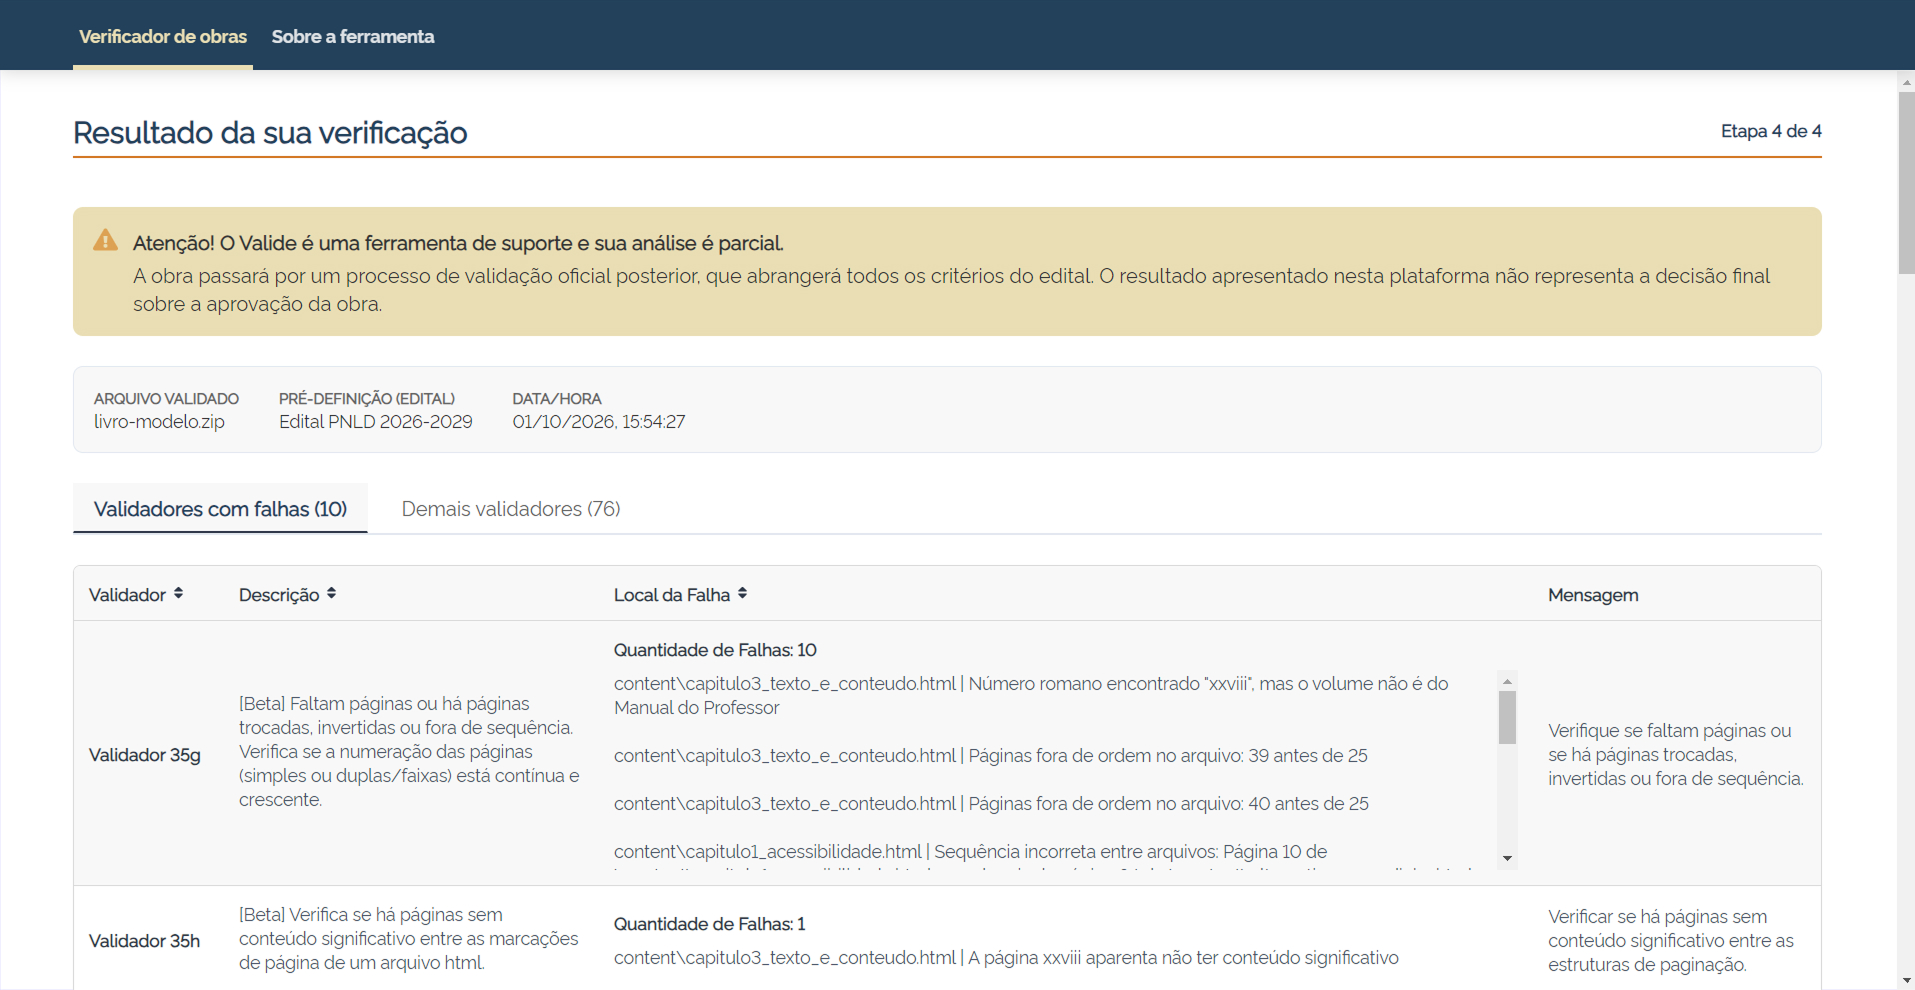Click the '39 antes de 25' failure entry
Viewport: 1915px width, 990px height.
coord(991,756)
